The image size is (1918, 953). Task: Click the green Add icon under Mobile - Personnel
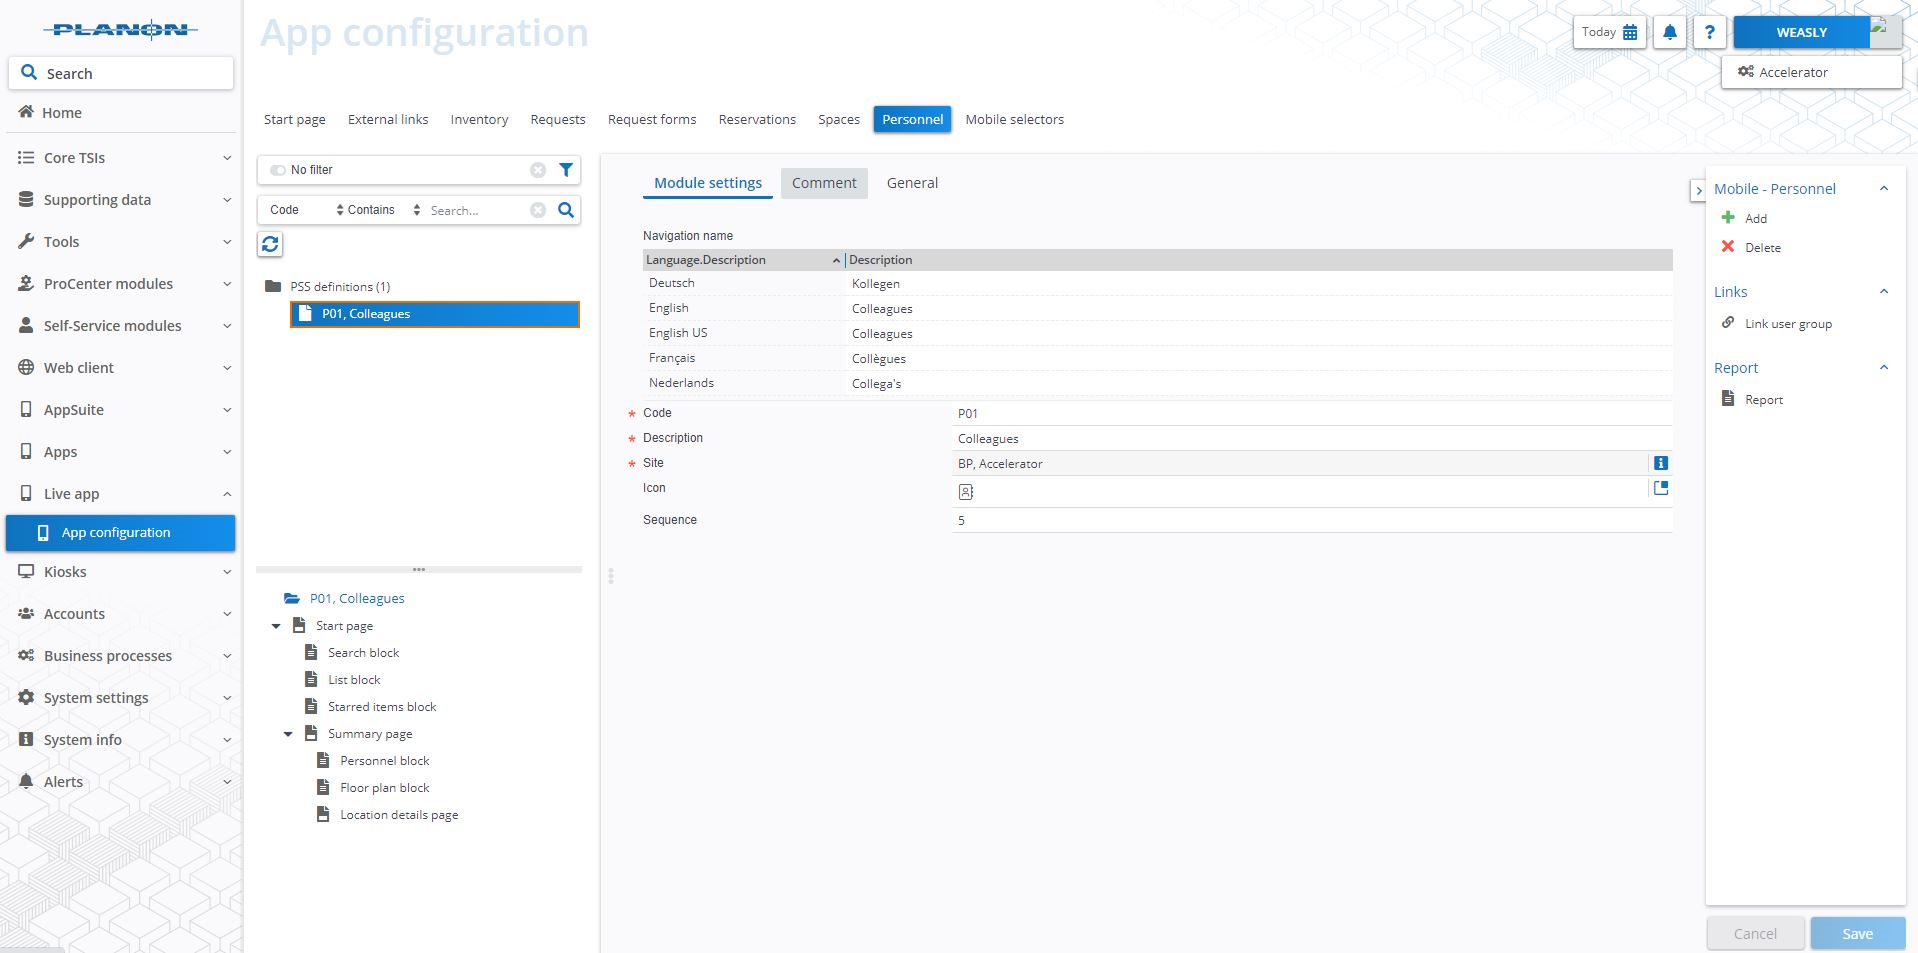tap(1730, 217)
